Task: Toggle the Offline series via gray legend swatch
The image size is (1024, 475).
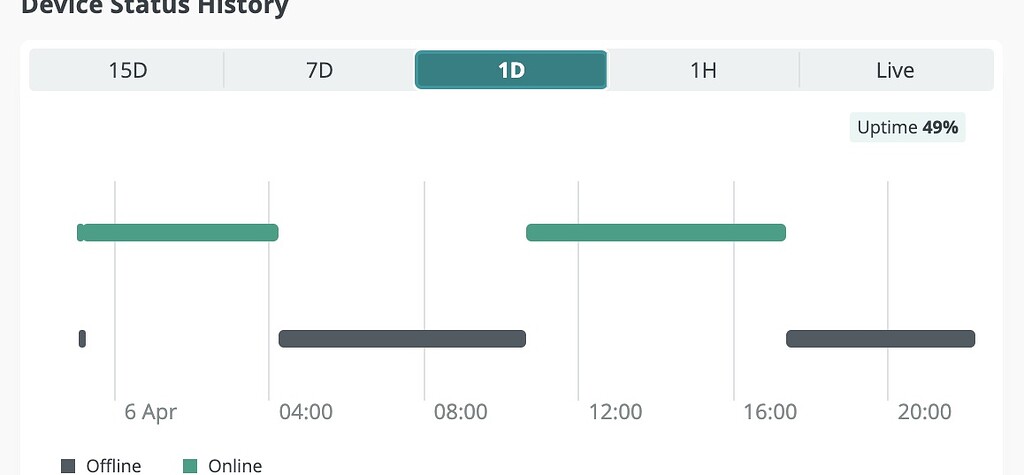Action: point(68,465)
